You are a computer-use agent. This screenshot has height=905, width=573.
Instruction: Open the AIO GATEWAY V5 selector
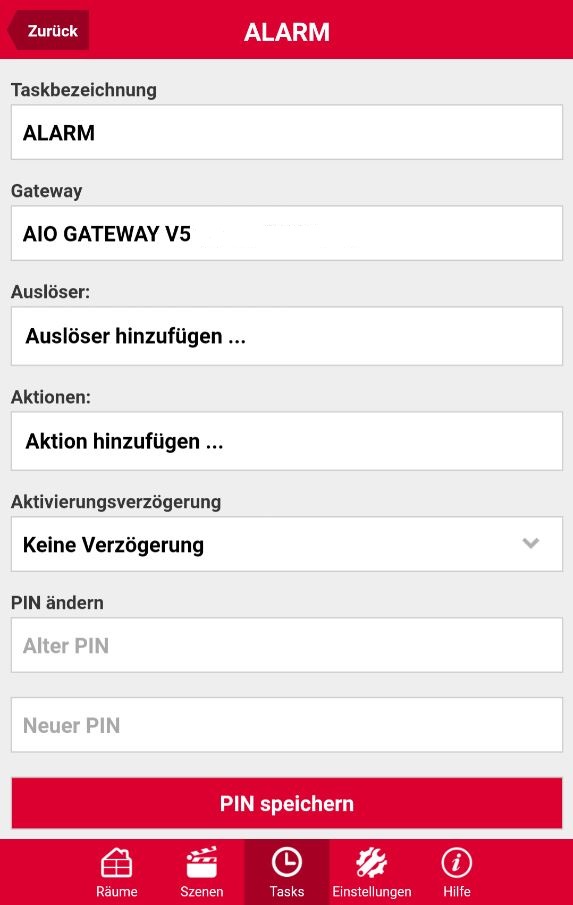287,233
